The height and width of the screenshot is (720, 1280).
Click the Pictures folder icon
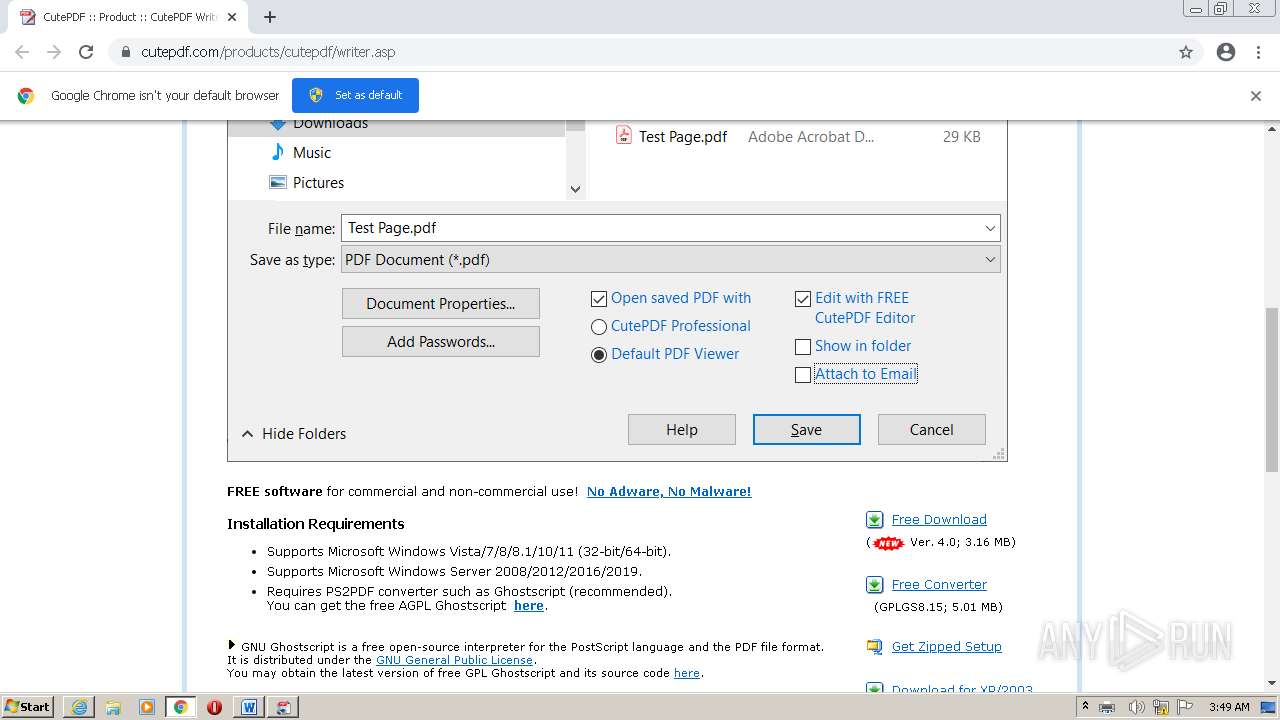coord(278,182)
